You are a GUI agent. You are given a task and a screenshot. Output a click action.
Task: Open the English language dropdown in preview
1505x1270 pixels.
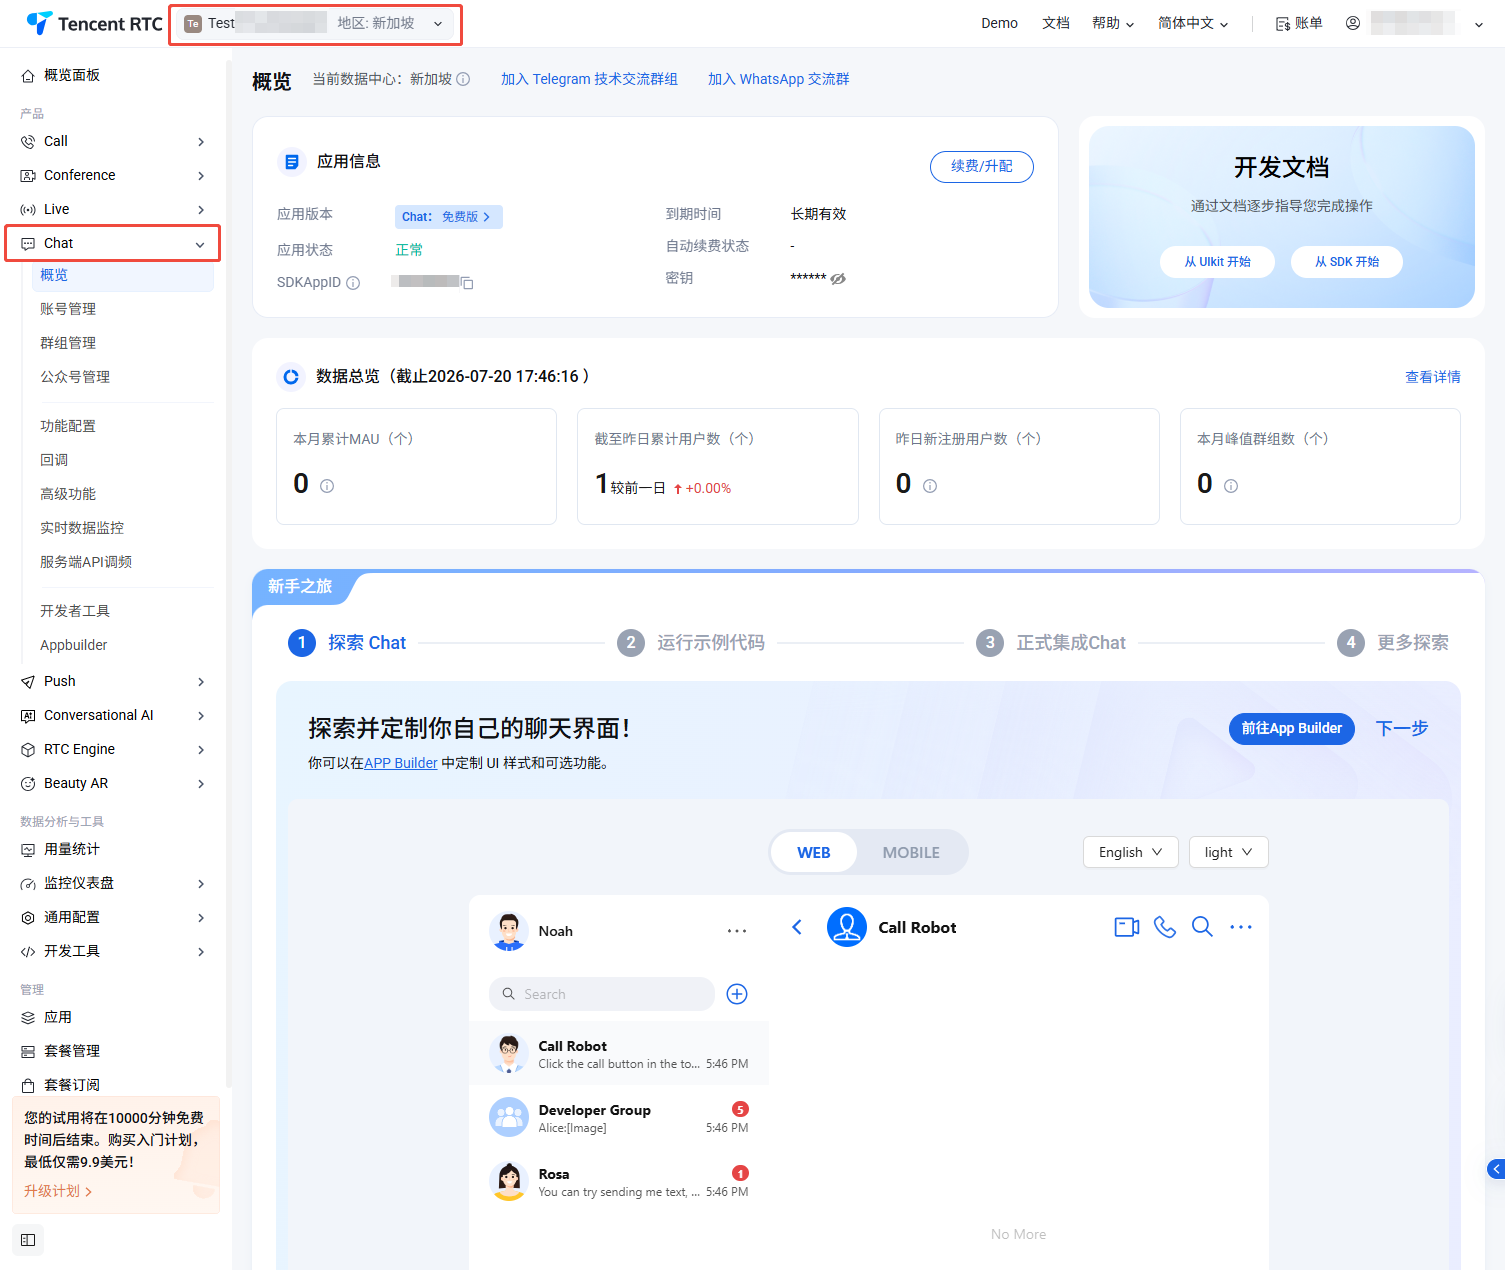click(x=1131, y=852)
